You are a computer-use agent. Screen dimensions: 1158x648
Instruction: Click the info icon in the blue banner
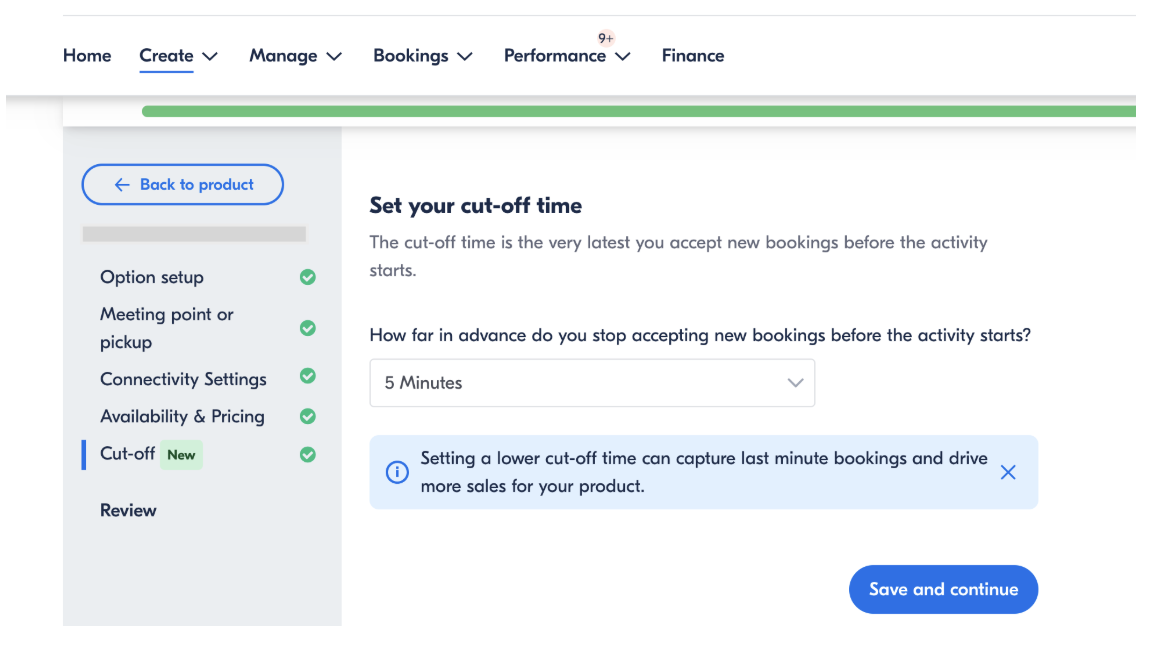[x=397, y=473]
